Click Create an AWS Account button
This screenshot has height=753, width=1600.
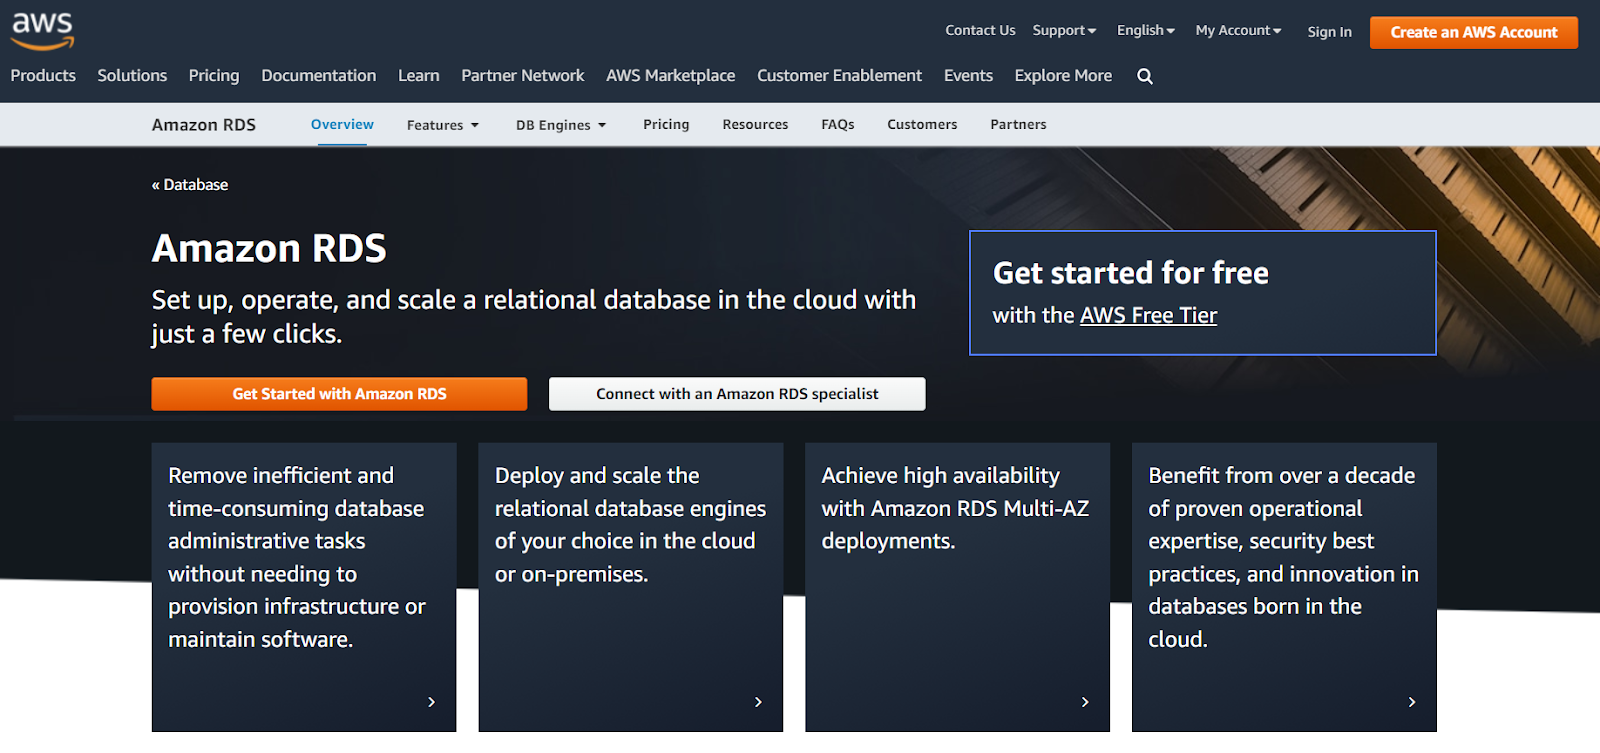(x=1474, y=32)
